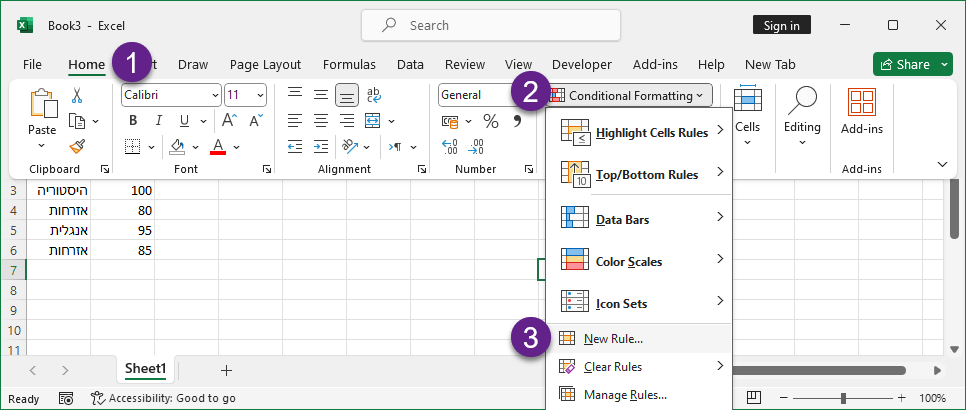Click the Accessibility status bar icon
The image size is (966, 410).
99,398
